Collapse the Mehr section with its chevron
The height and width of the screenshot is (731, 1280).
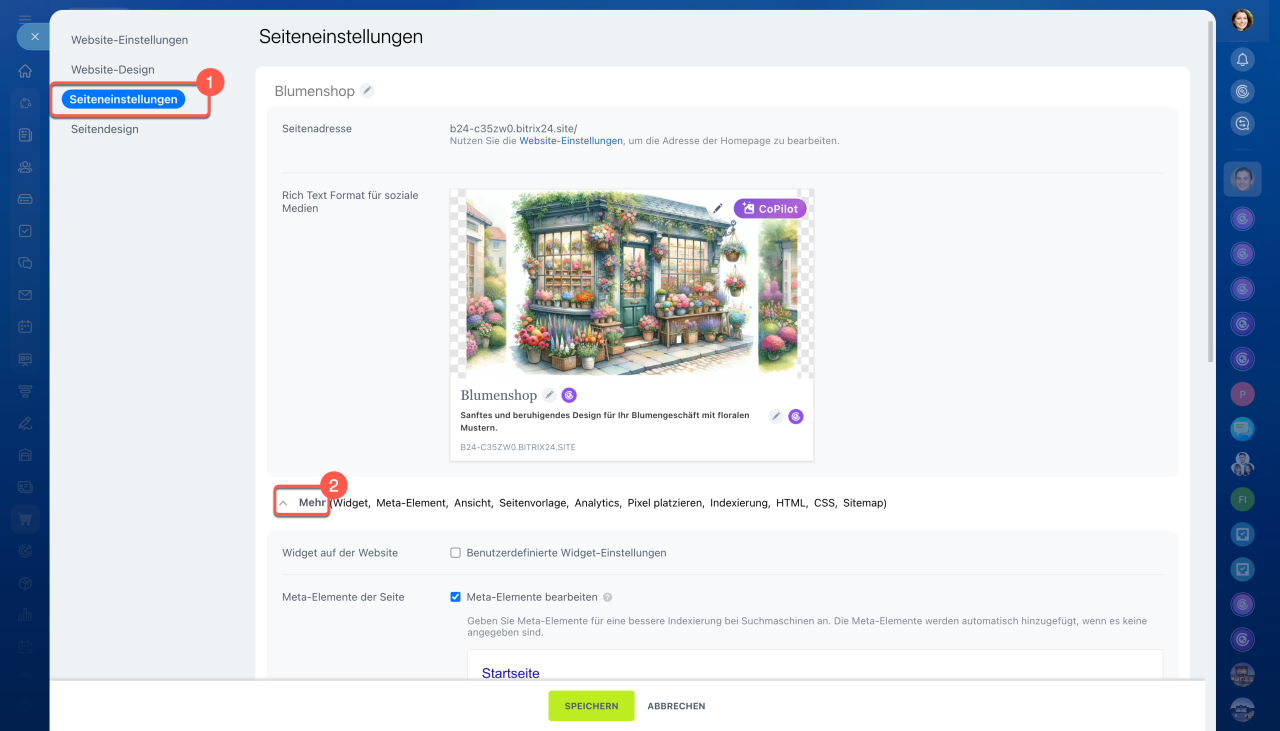(283, 503)
